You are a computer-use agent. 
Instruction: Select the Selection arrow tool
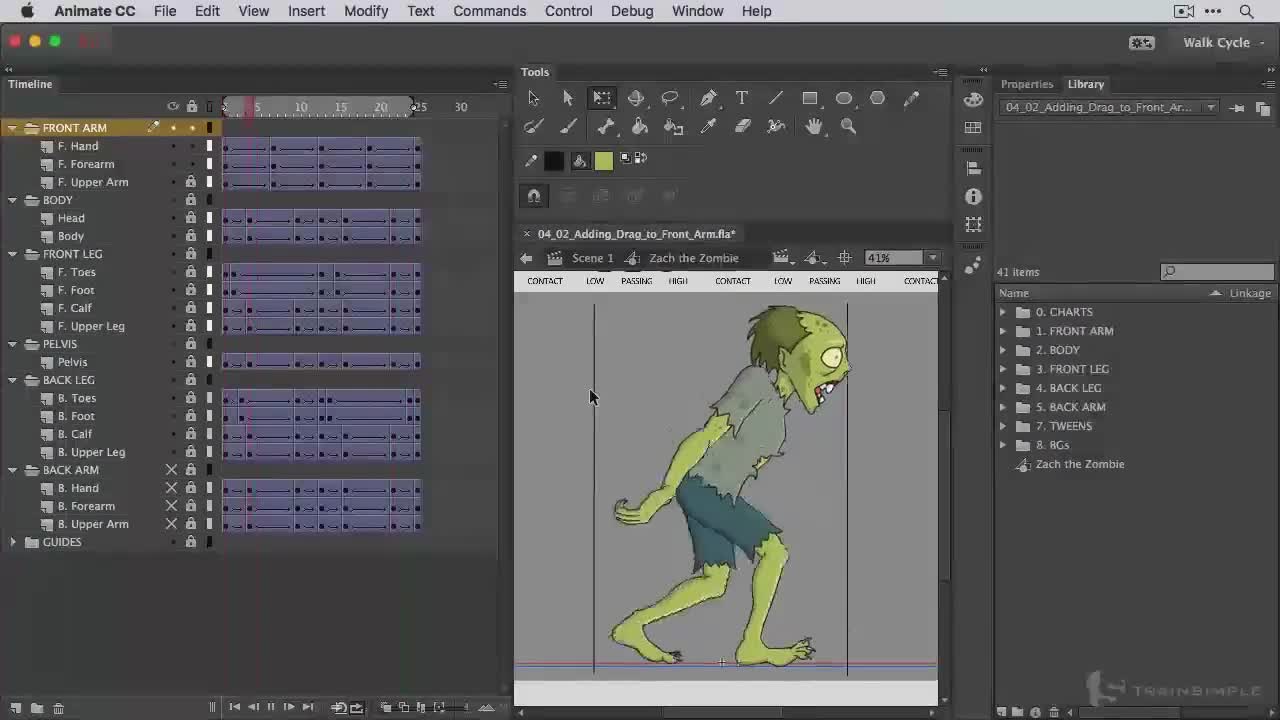point(533,98)
